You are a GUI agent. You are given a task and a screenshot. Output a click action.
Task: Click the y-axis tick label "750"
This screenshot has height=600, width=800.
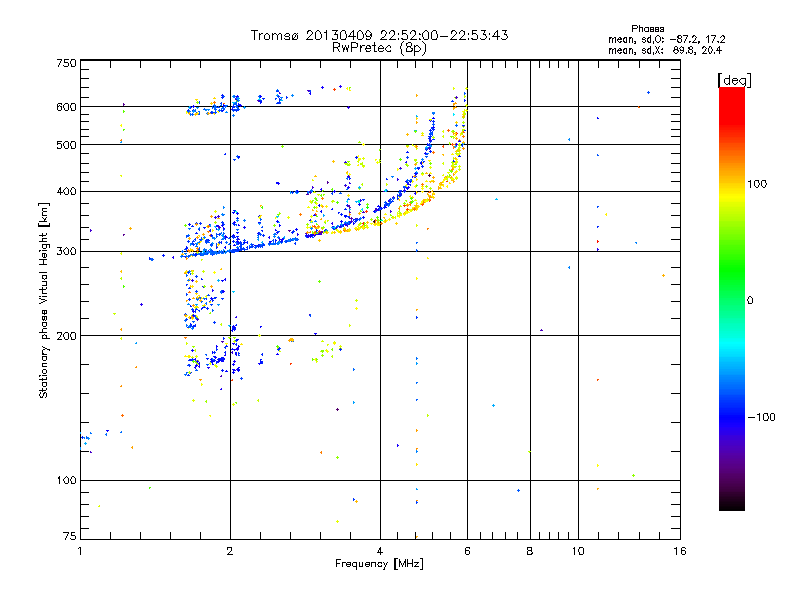coord(66,63)
